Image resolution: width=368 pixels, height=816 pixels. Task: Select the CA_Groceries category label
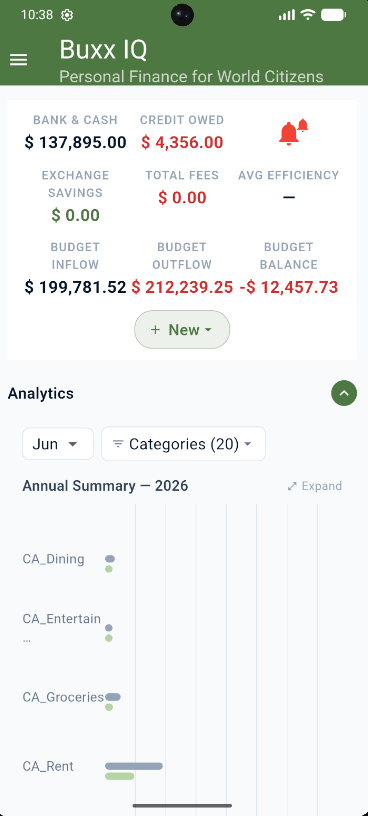[63, 697]
